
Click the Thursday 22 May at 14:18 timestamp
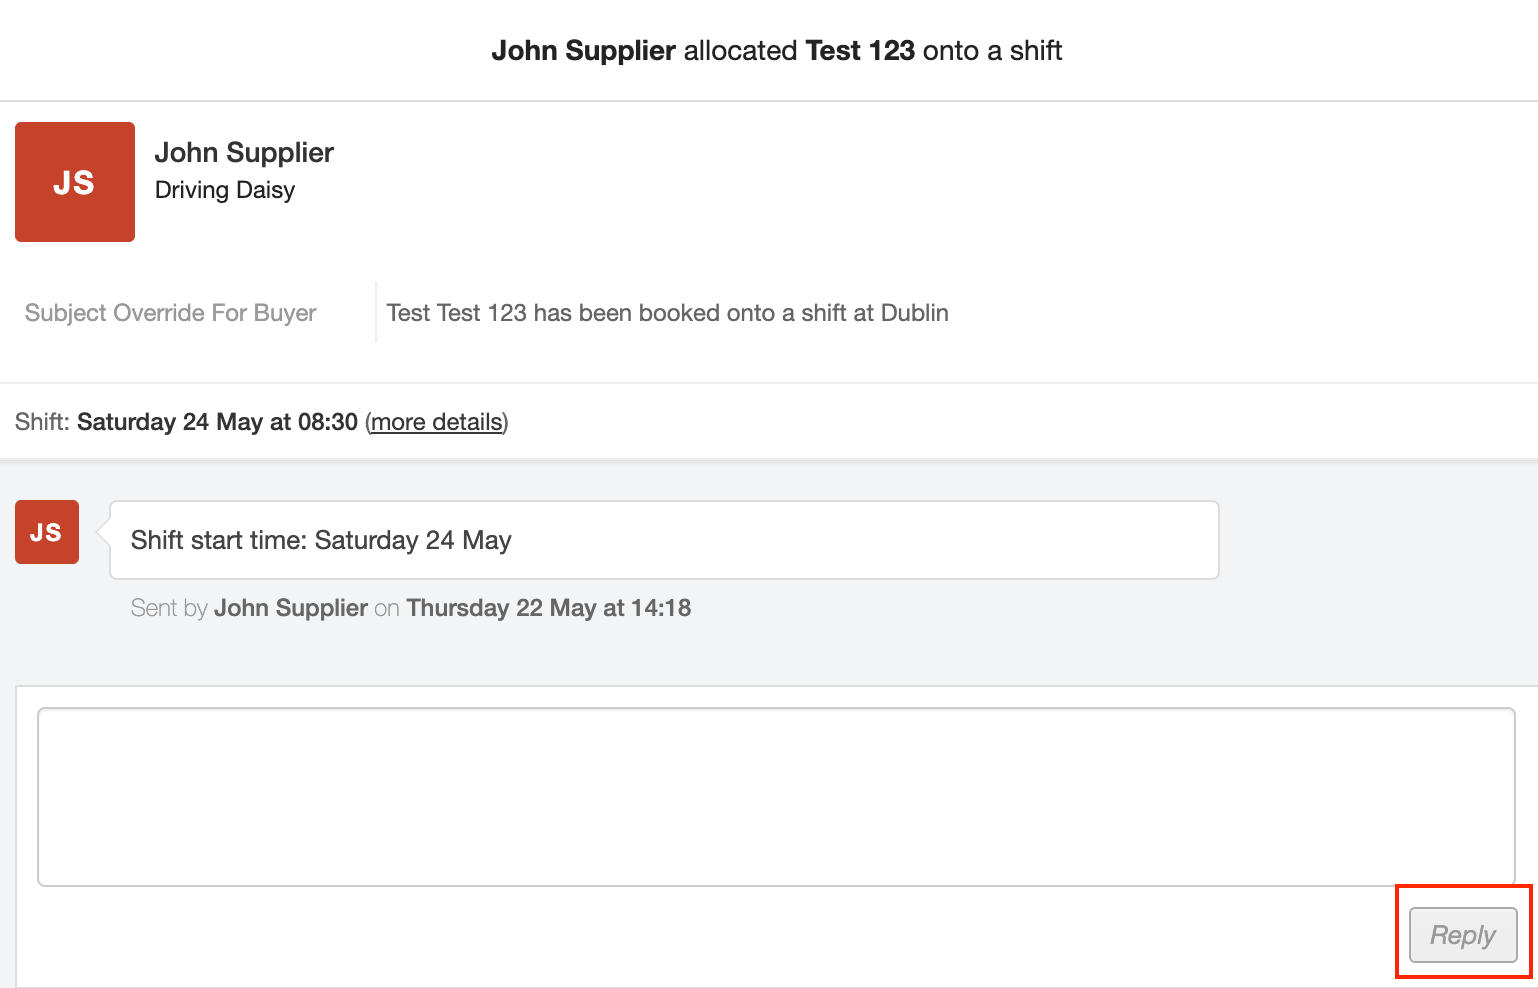[549, 608]
